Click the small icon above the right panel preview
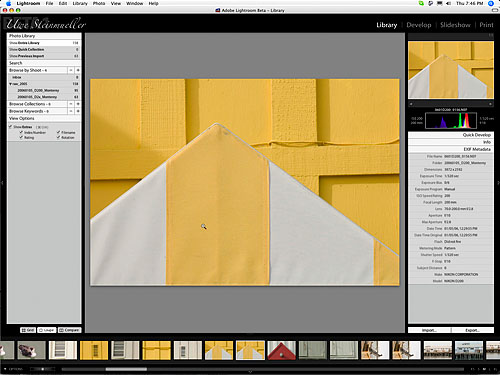 (x=491, y=35)
